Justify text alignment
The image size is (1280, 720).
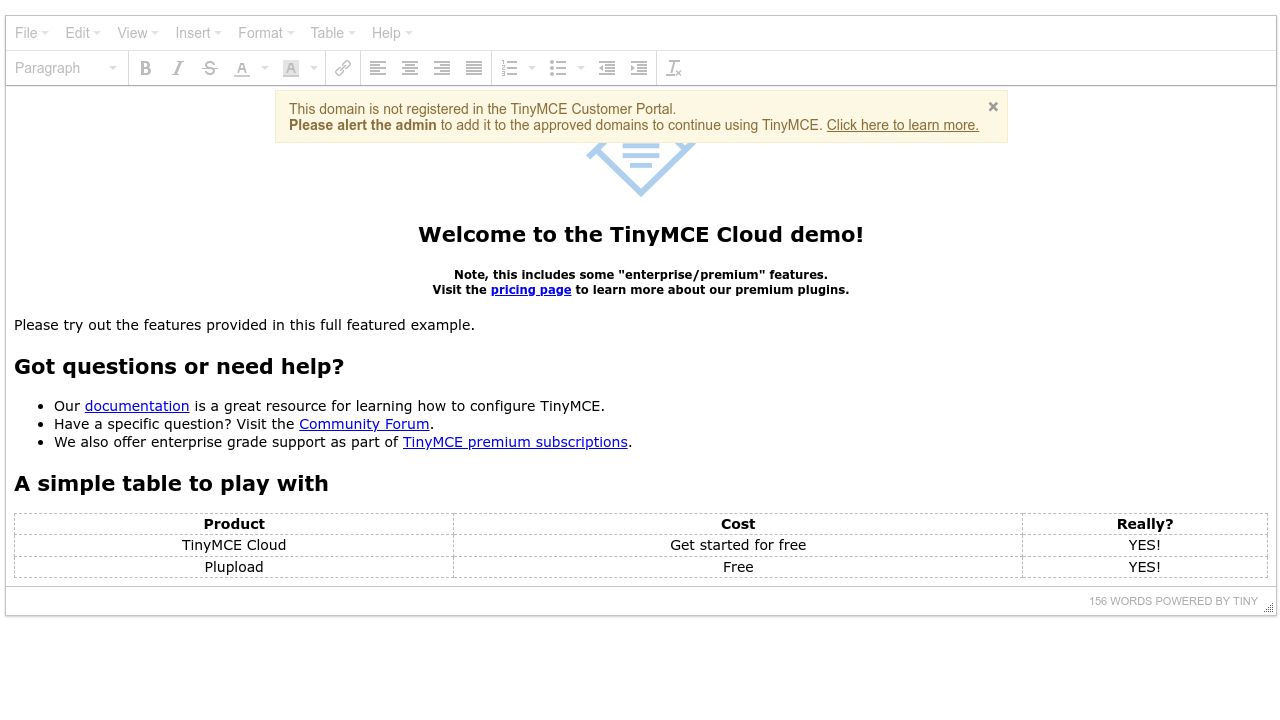tap(474, 68)
